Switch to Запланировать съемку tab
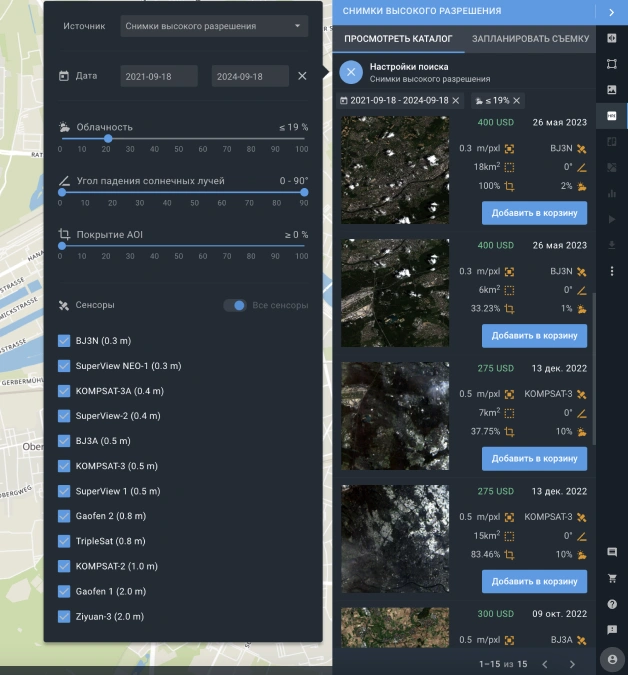628x675 pixels. [530, 39]
